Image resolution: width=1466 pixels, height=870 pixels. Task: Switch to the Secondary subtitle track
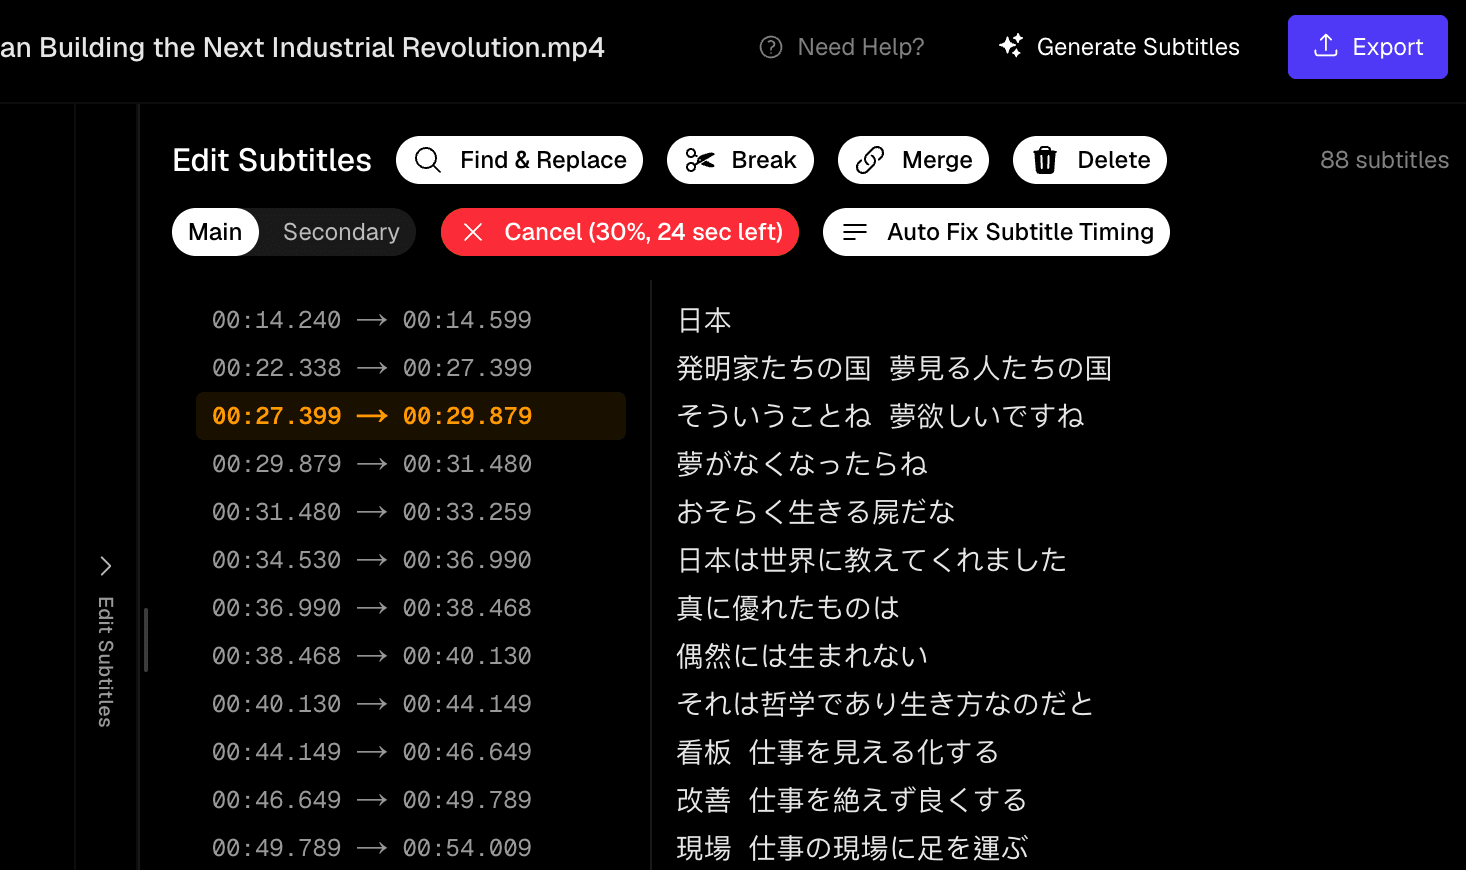[x=341, y=232]
